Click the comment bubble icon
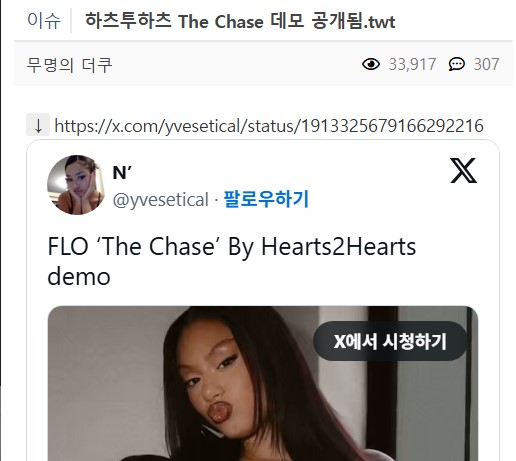516x461 pixels. point(456,64)
